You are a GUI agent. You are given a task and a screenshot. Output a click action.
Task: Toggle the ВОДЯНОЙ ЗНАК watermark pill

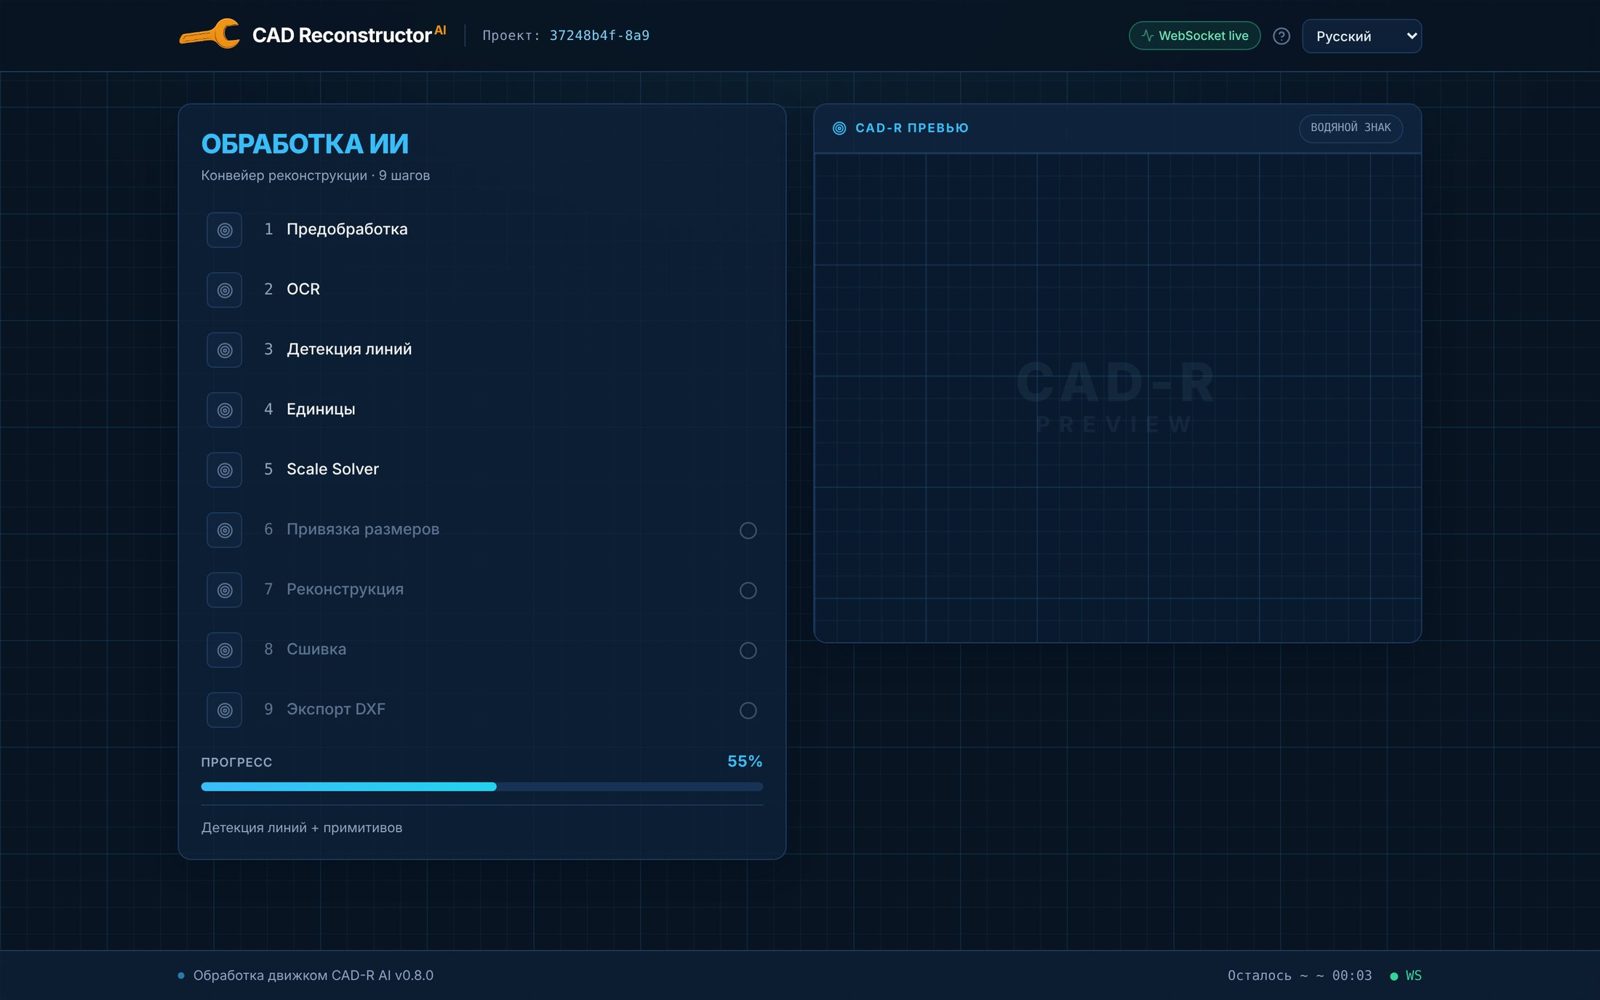point(1350,128)
